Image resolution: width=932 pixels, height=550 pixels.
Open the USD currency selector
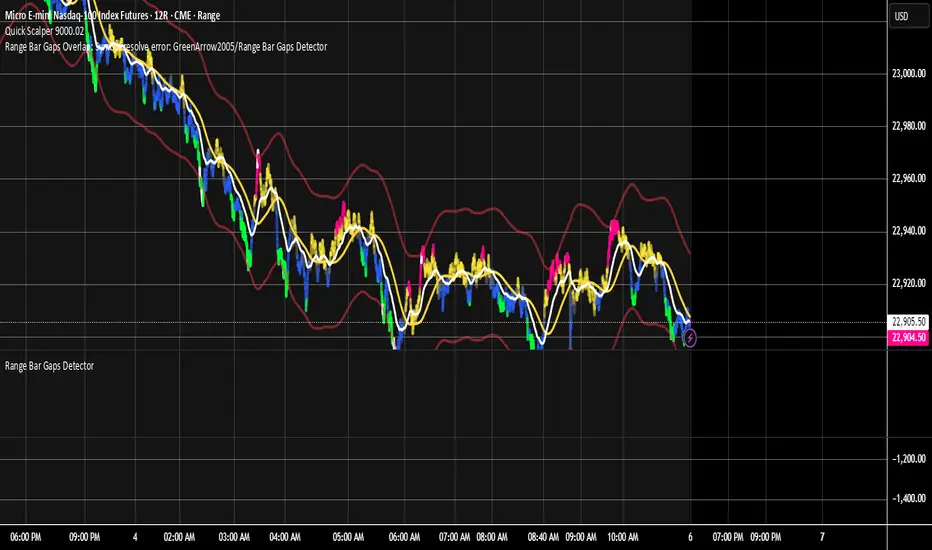(x=908, y=16)
